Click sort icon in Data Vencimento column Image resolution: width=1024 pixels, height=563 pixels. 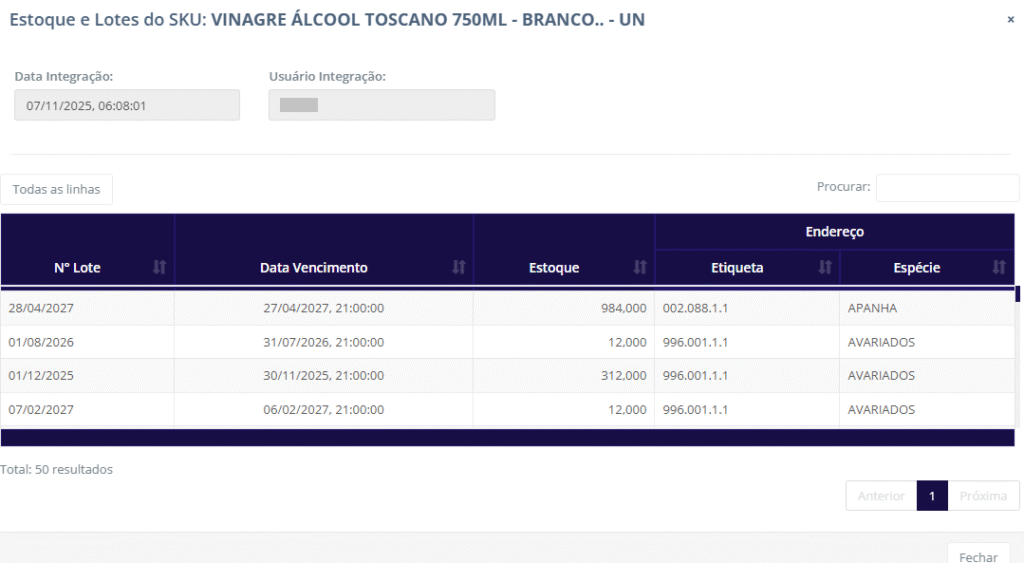coord(459,267)
